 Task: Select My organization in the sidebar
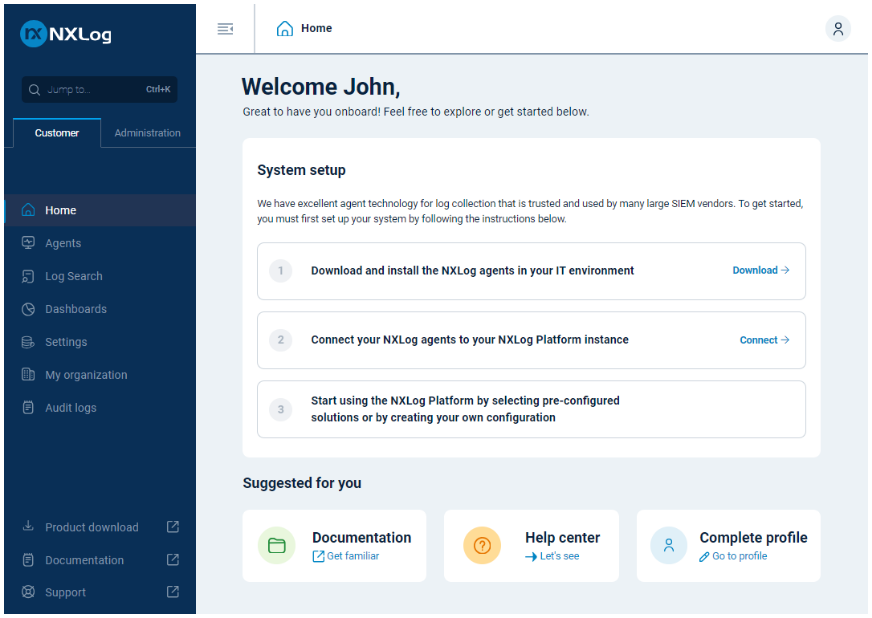click(x=100, y=374)
